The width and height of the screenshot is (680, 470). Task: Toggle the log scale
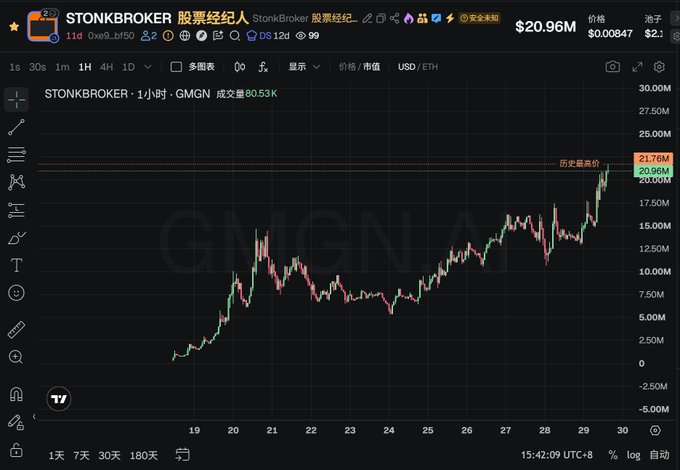(x=633, y=455)
